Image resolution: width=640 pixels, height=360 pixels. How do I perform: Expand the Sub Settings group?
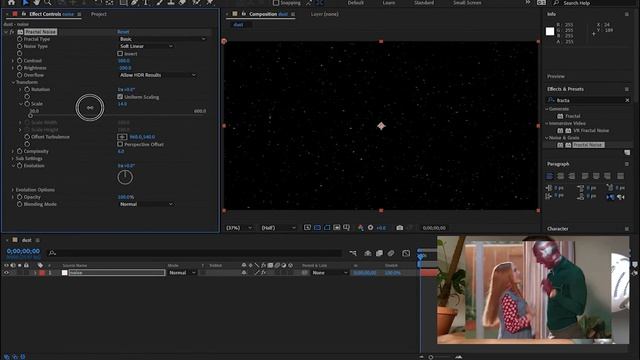click(x=13, y=158)
